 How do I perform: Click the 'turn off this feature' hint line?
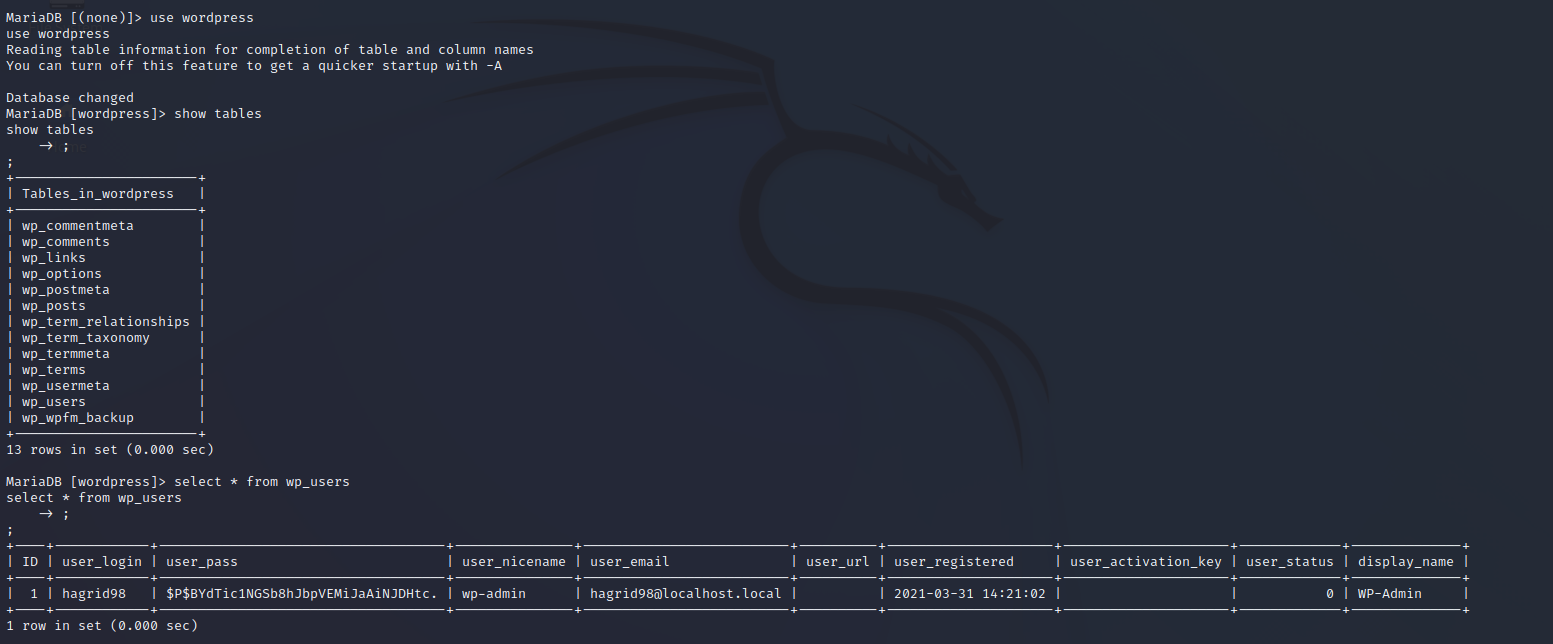pyautogui.click(x=254, y=66)
